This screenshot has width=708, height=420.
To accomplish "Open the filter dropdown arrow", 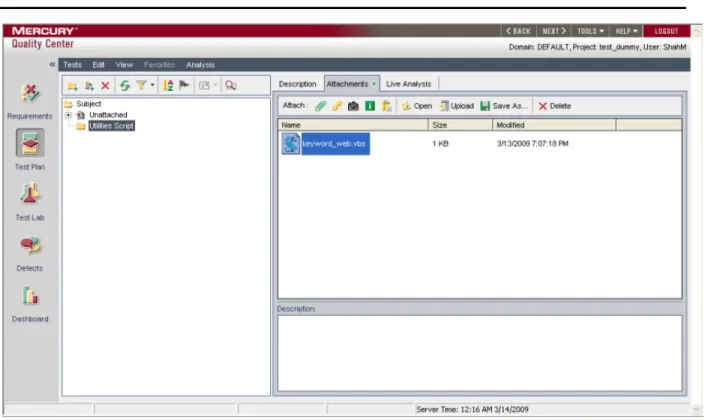I will click(152, 85).
